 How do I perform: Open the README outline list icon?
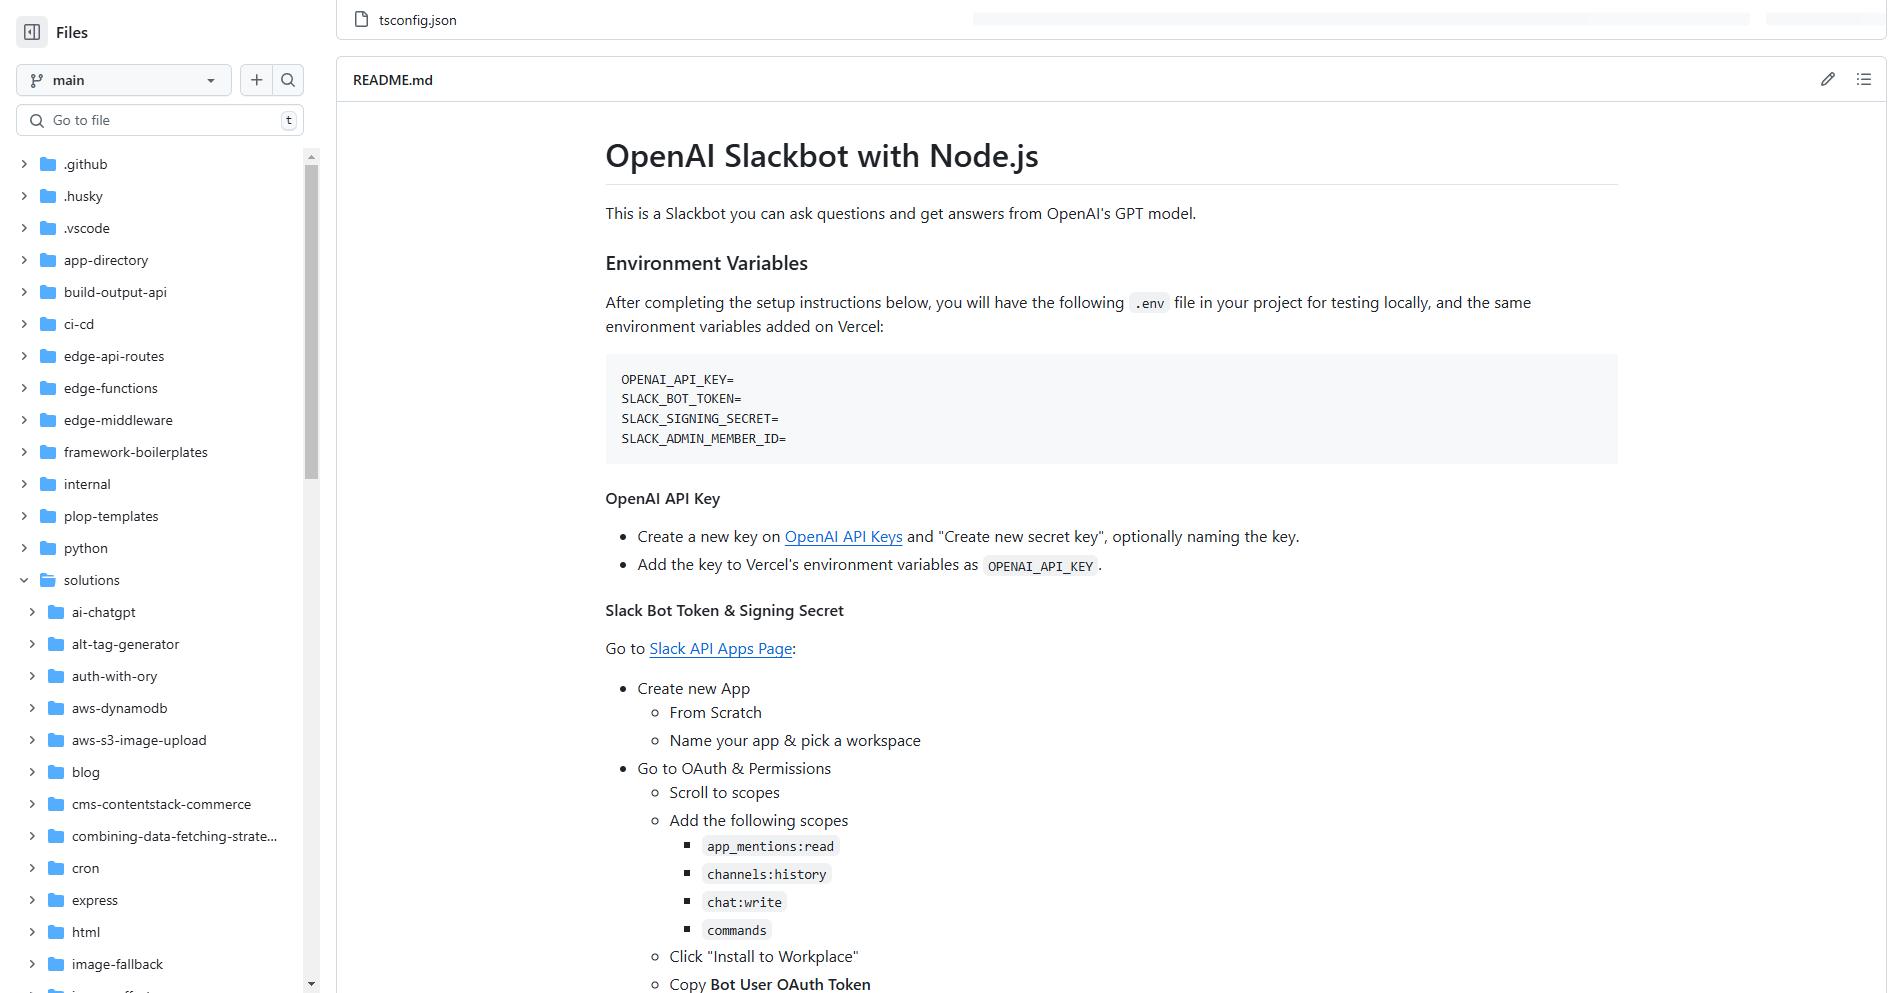coord(1864,79)
